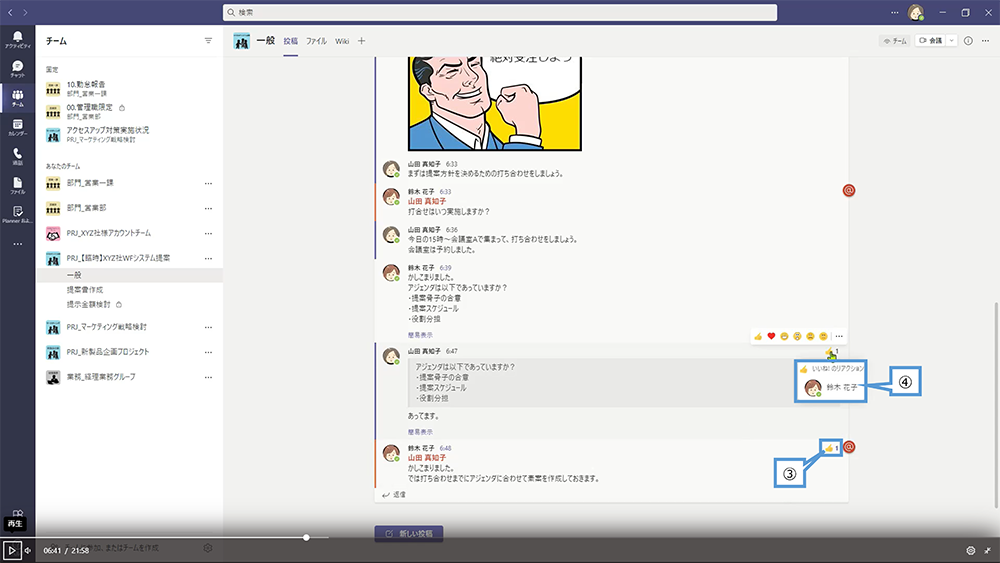Open the Activity bell in left rail

coord(17,39)
